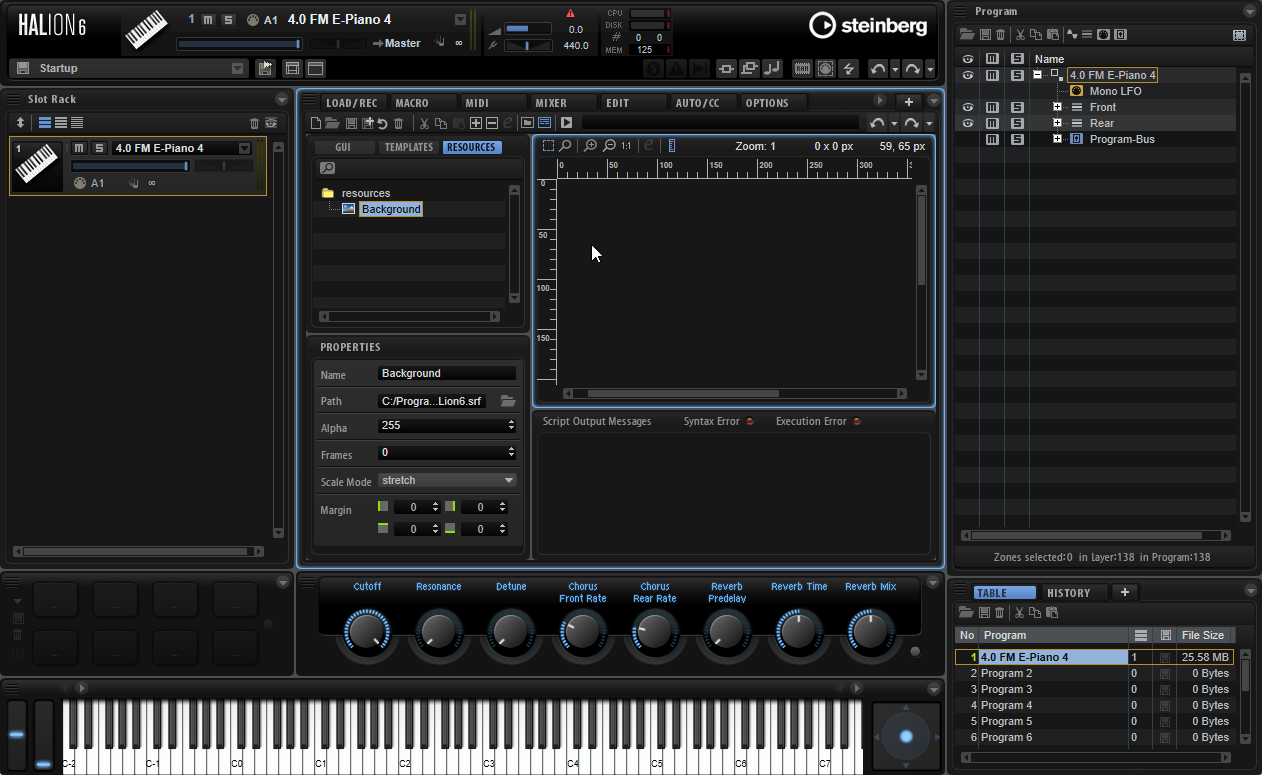Click the open folder icon in macro toolbar
The height and width of the screenshot is (775, 1262).
click(332, 123)
